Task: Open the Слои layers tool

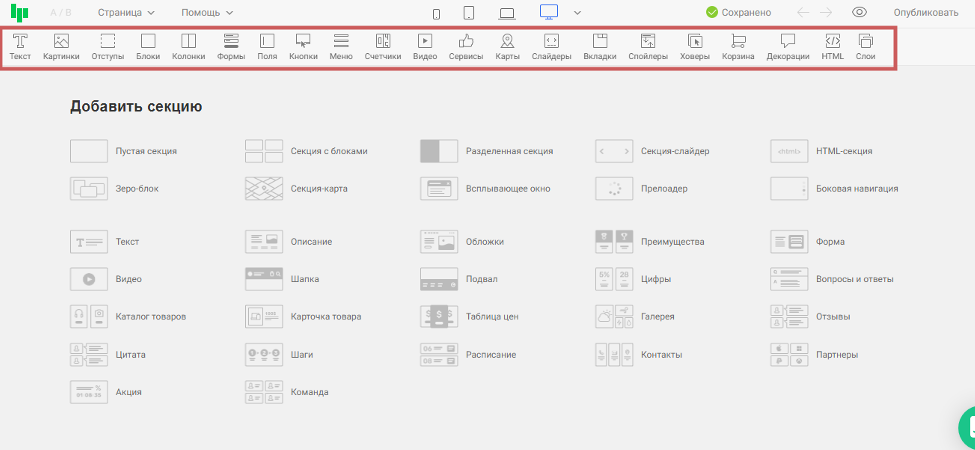Action: click(866, 47)
